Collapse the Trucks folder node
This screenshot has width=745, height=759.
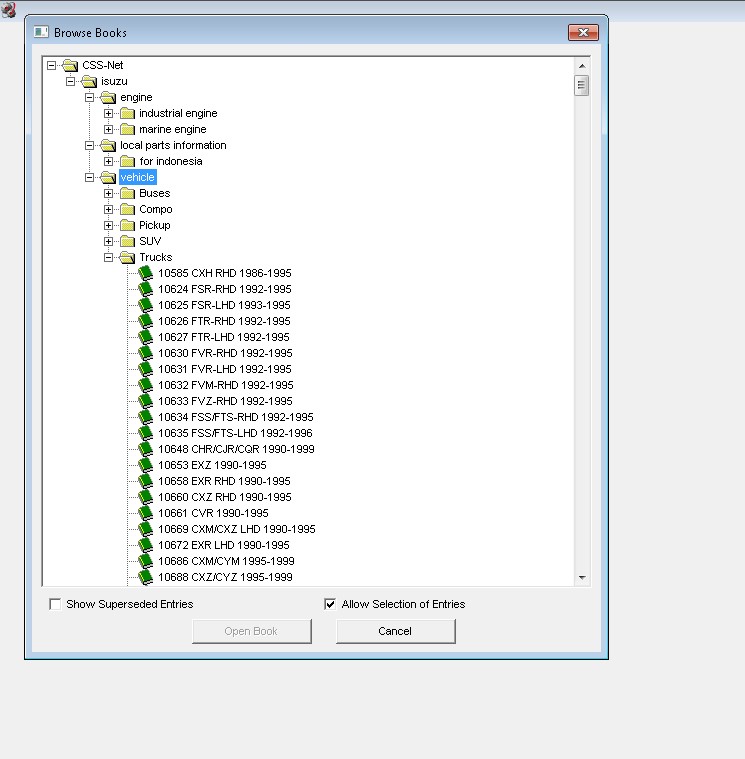click(108, 257)
